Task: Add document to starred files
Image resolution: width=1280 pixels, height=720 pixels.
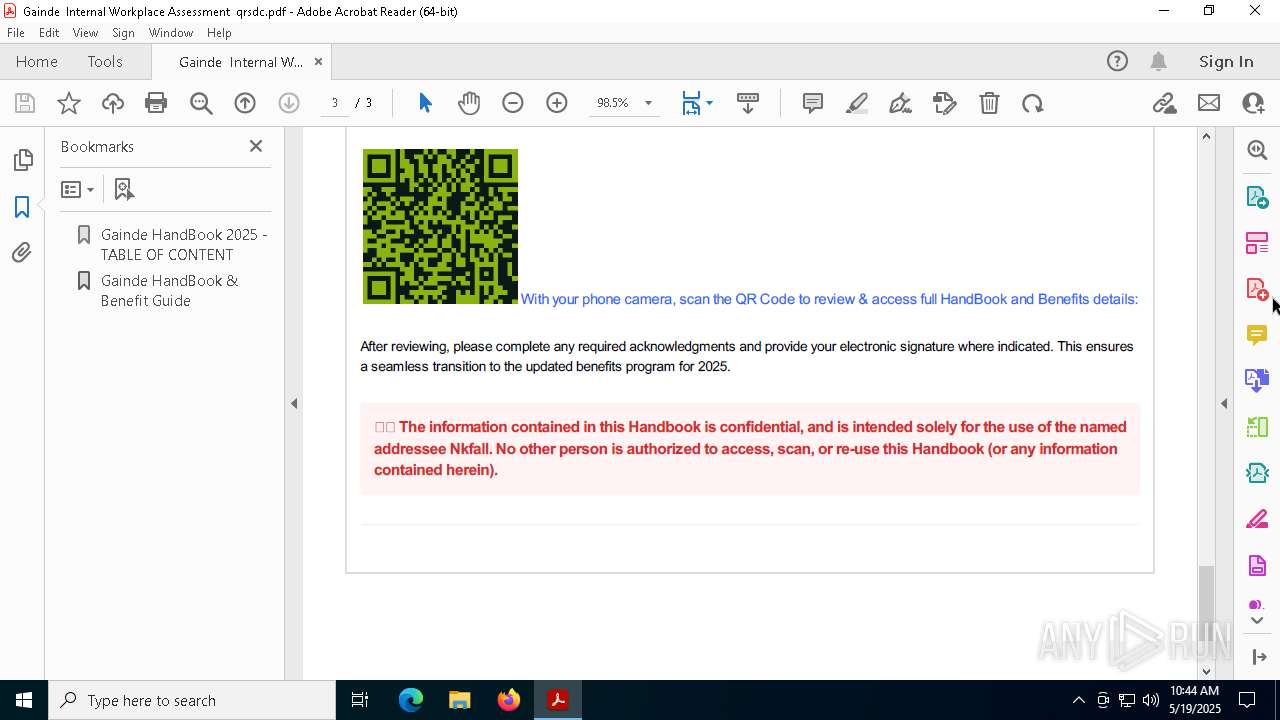Action: (x=69, y=103)
